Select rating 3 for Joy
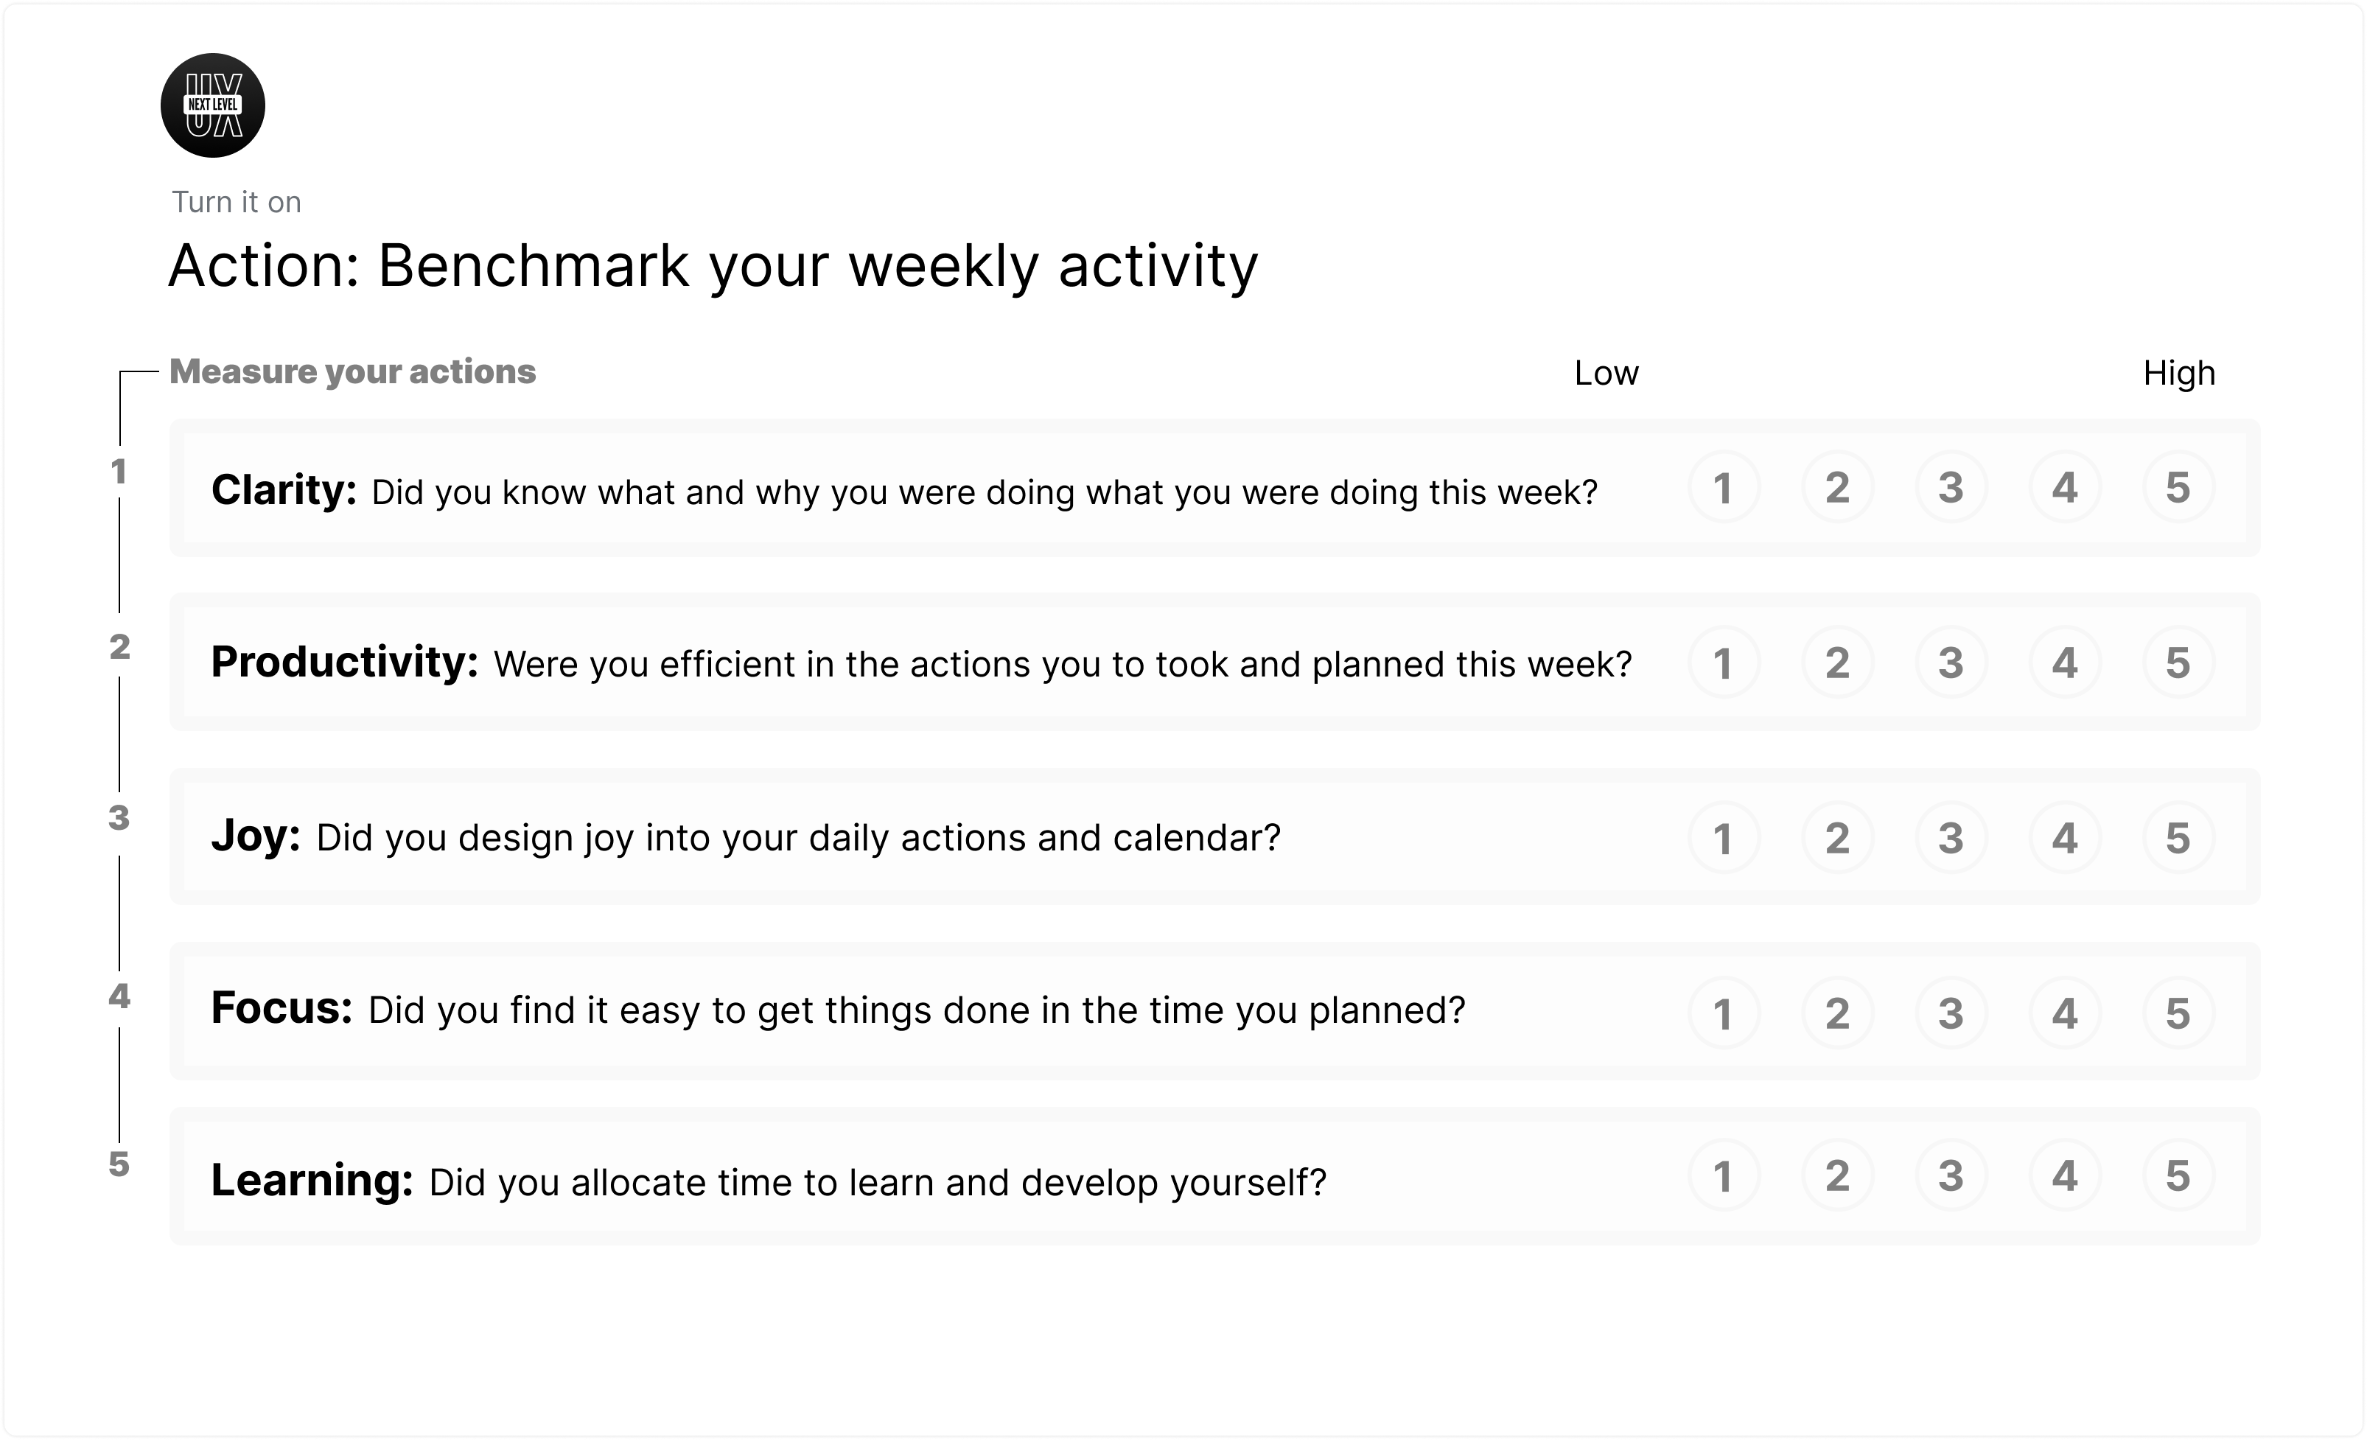The width and height of the screenshot is (2367, 1440). tap(1951, 837)
